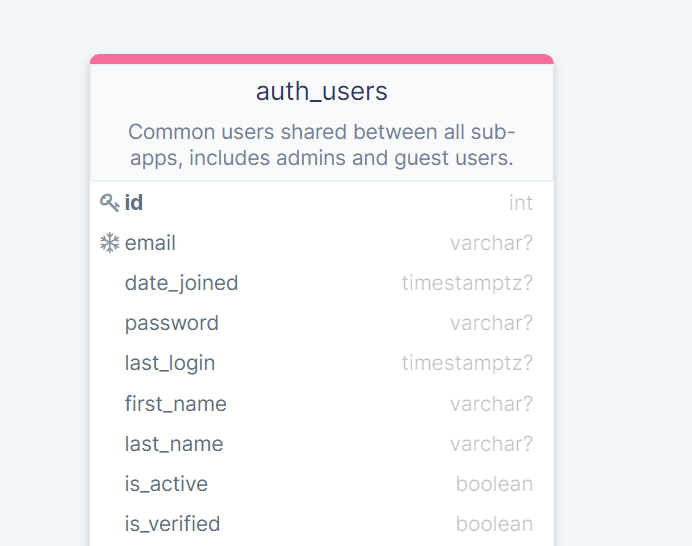Select the table description note text
692x546 pixels.
click(x=322, y=145)
